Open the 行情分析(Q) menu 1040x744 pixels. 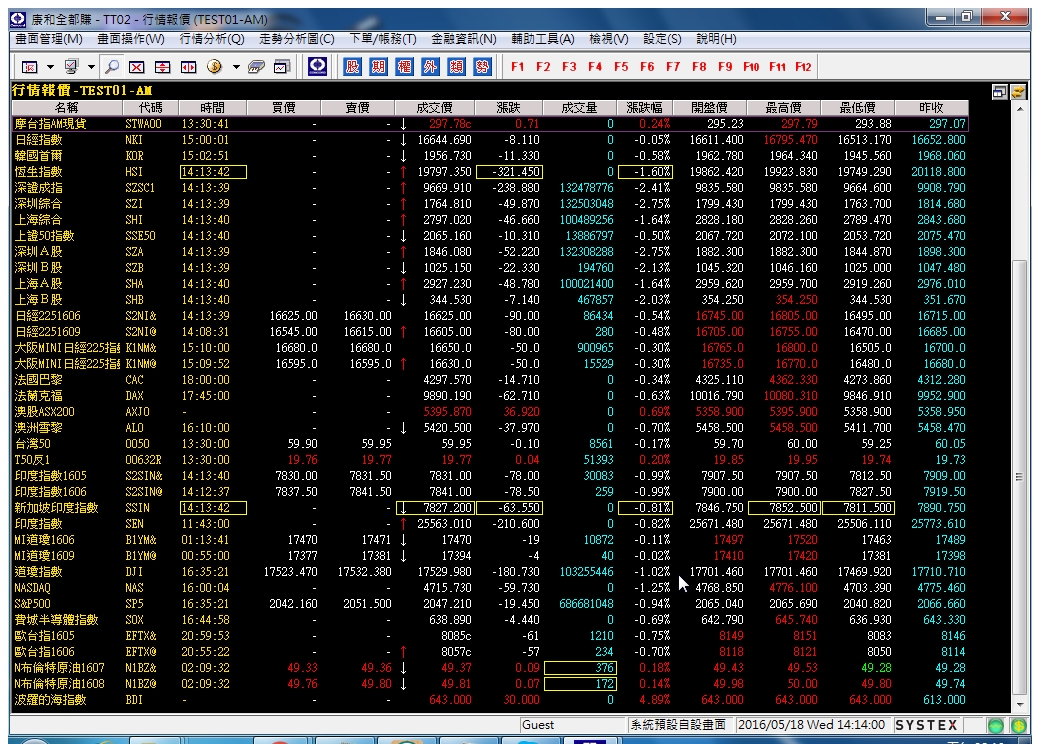212,39
